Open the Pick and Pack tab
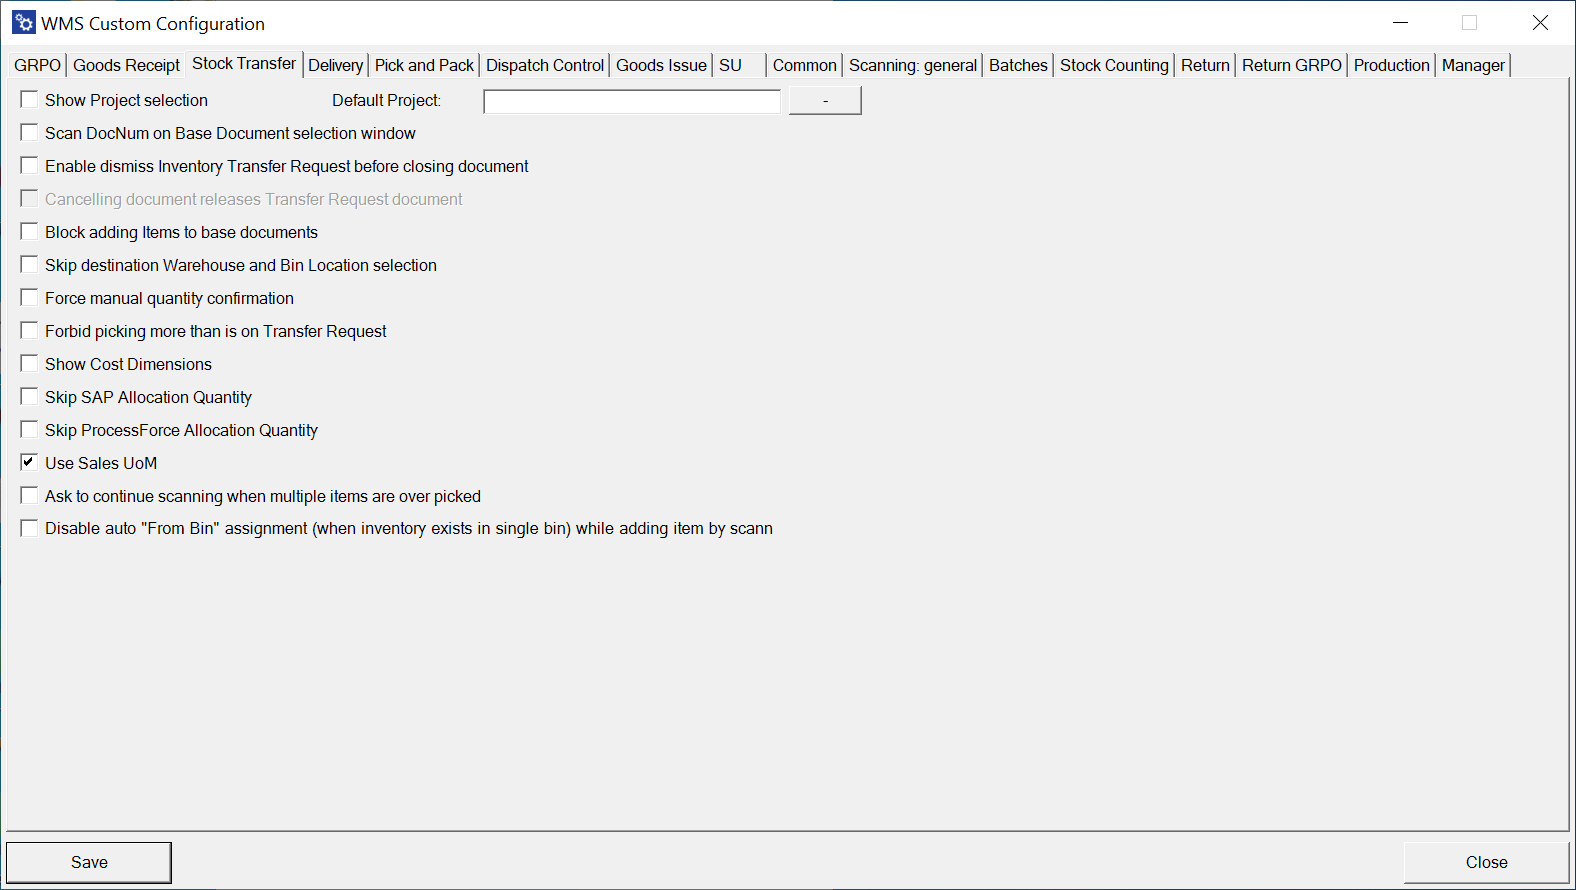Viewport: 1576px width, 890px height. 424,65
